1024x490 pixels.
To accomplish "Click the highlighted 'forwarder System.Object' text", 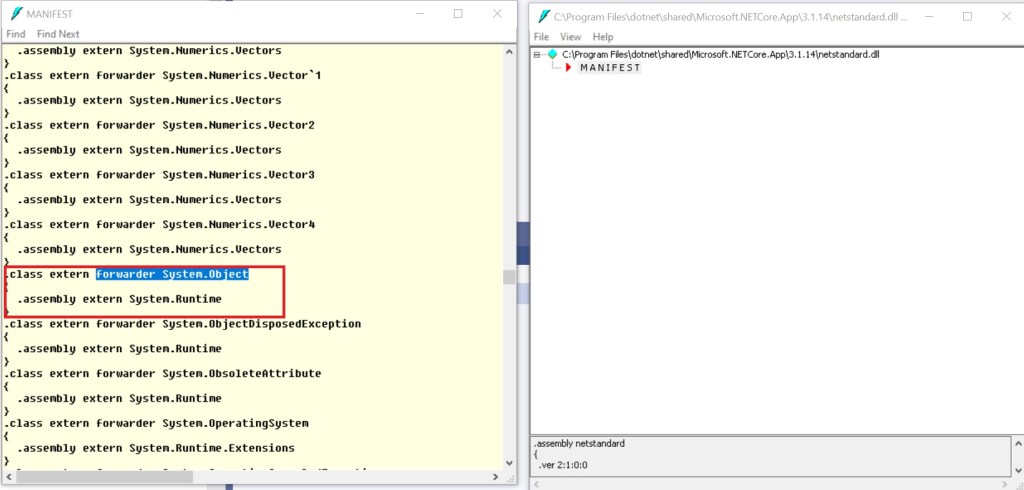I will [172, 274].
